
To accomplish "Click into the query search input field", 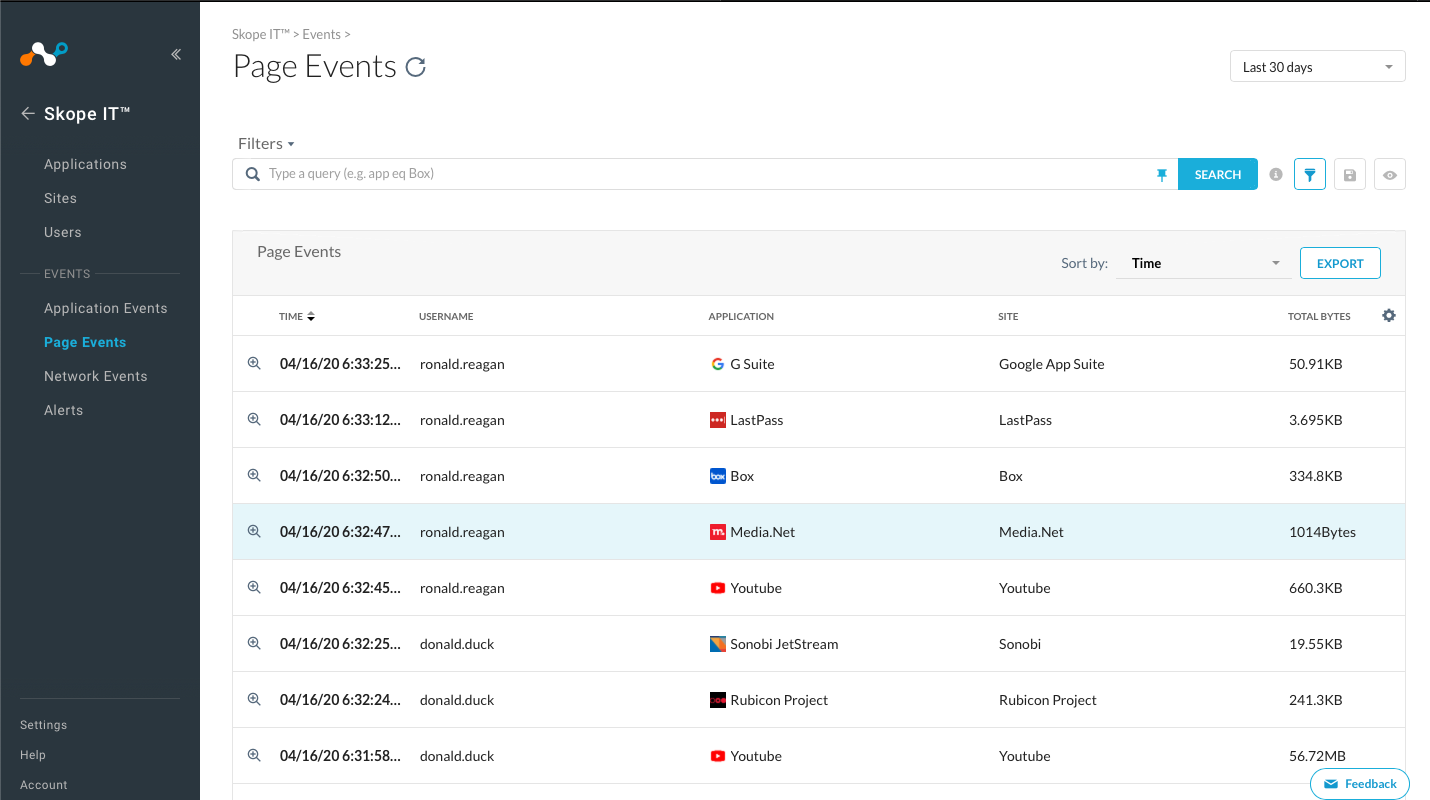I will point(700,174).
